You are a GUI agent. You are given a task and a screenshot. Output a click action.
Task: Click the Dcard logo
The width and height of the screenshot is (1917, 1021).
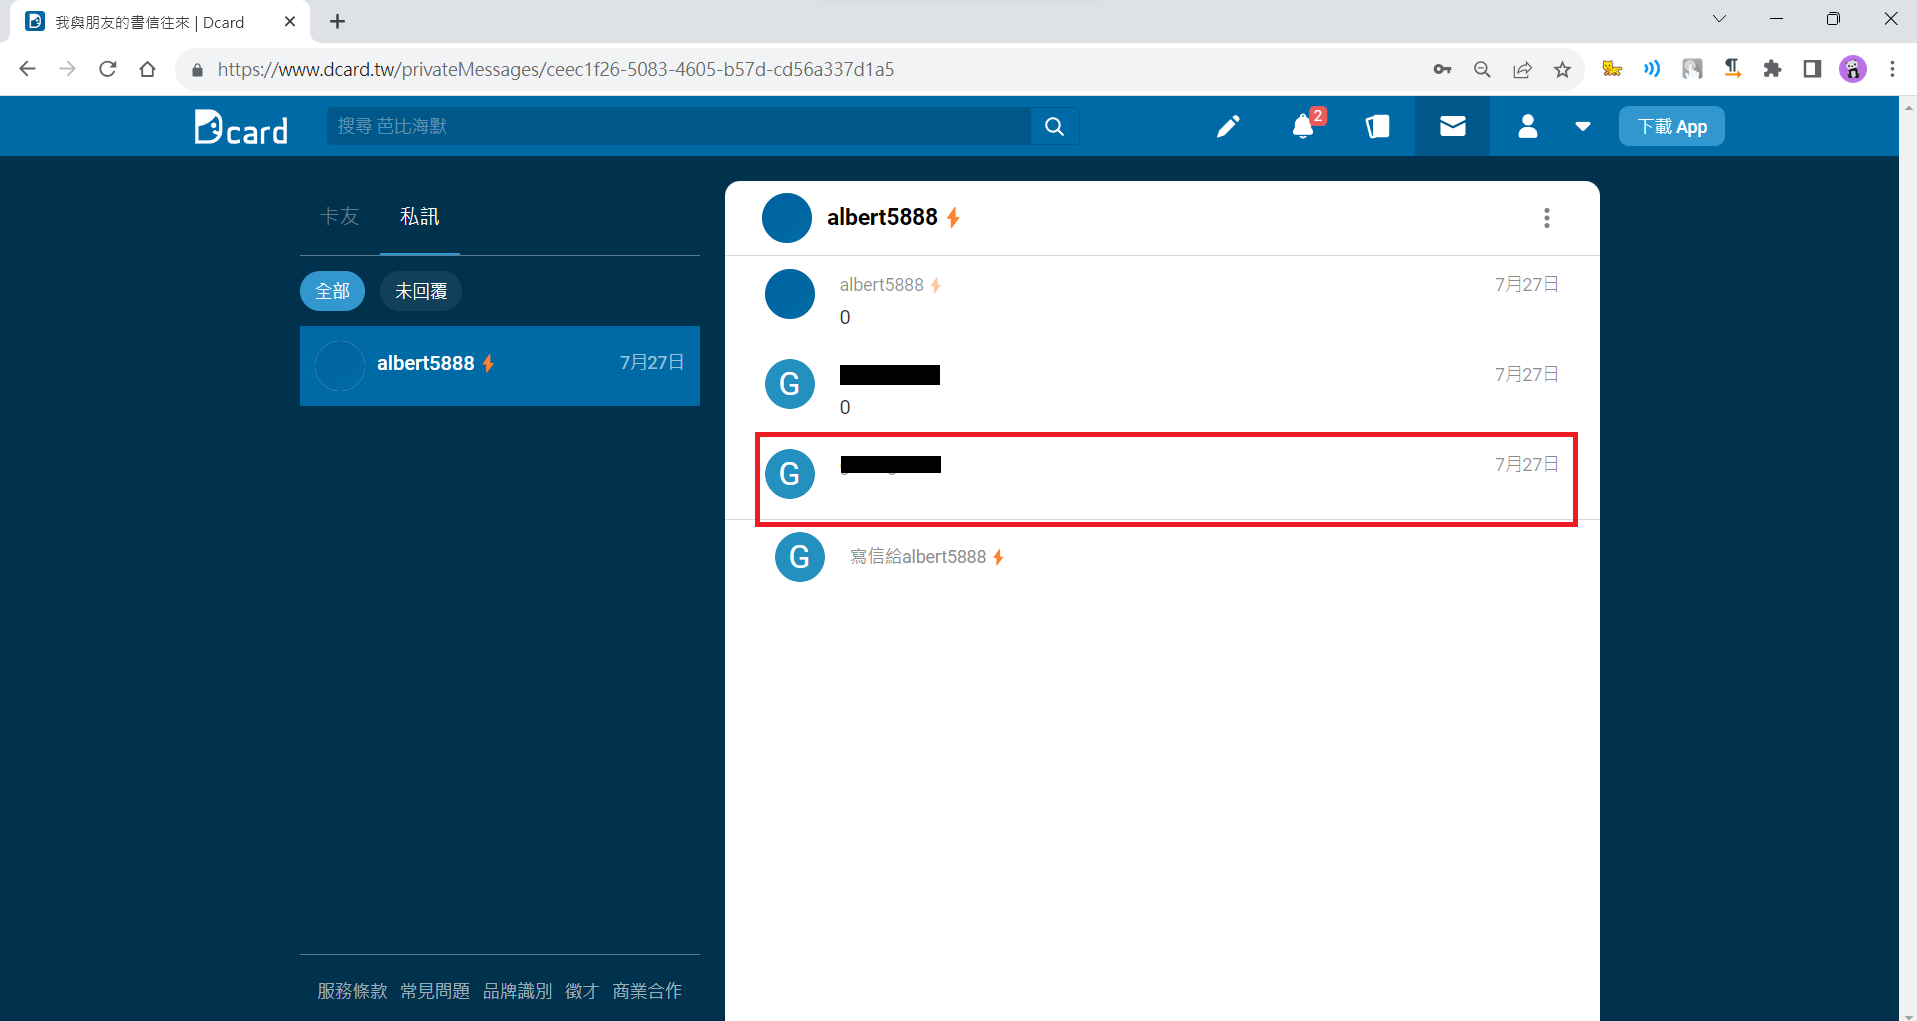click(x=241, y=127)
